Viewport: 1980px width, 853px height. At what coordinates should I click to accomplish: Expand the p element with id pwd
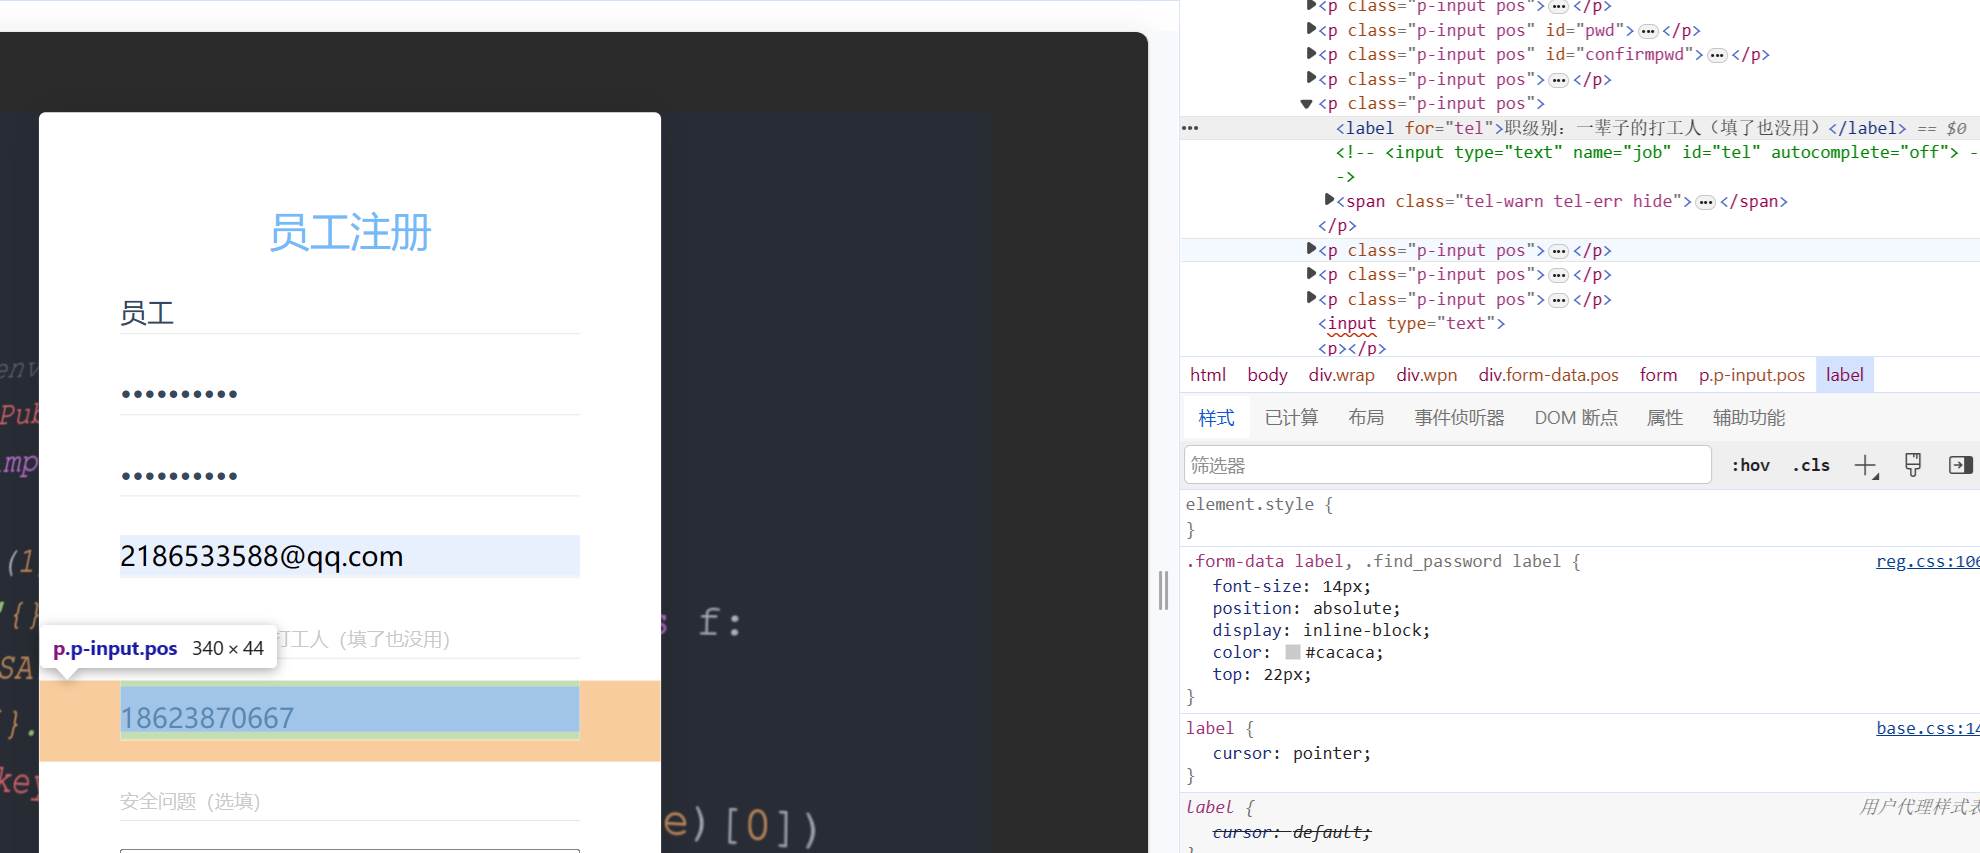(x=1311, y=29)
